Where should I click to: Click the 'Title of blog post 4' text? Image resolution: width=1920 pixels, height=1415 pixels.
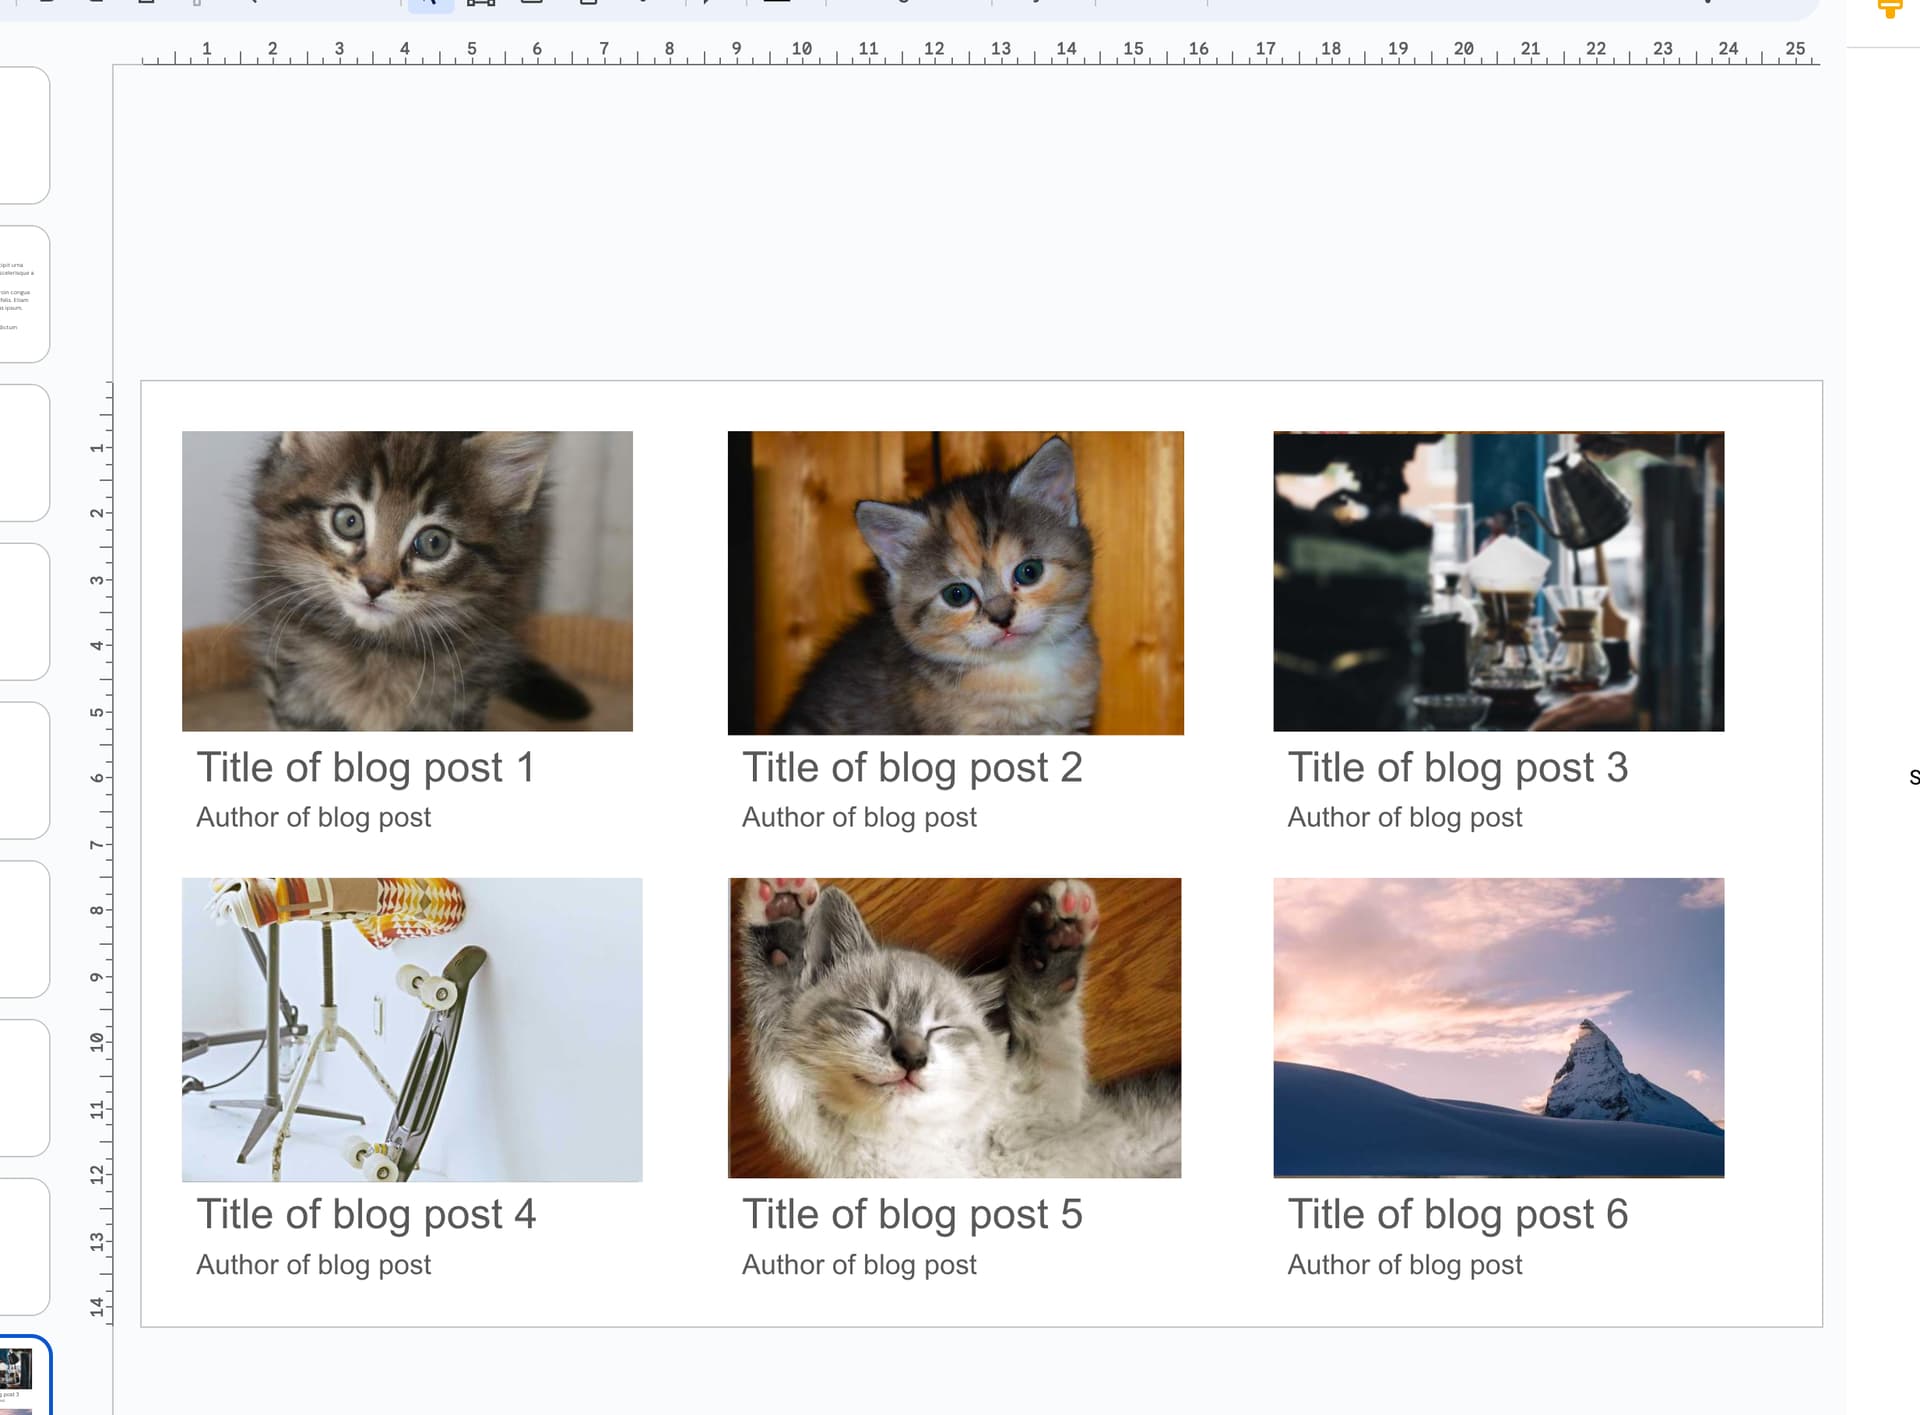pyautogui.click(x=366, y=1214)
